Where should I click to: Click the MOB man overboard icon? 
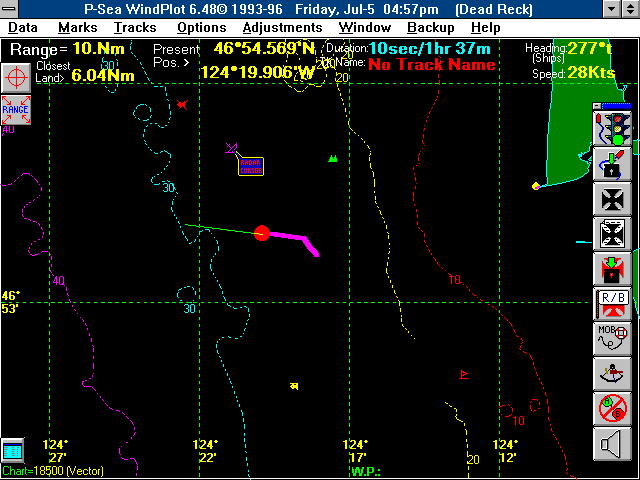[x=612, y=339]
